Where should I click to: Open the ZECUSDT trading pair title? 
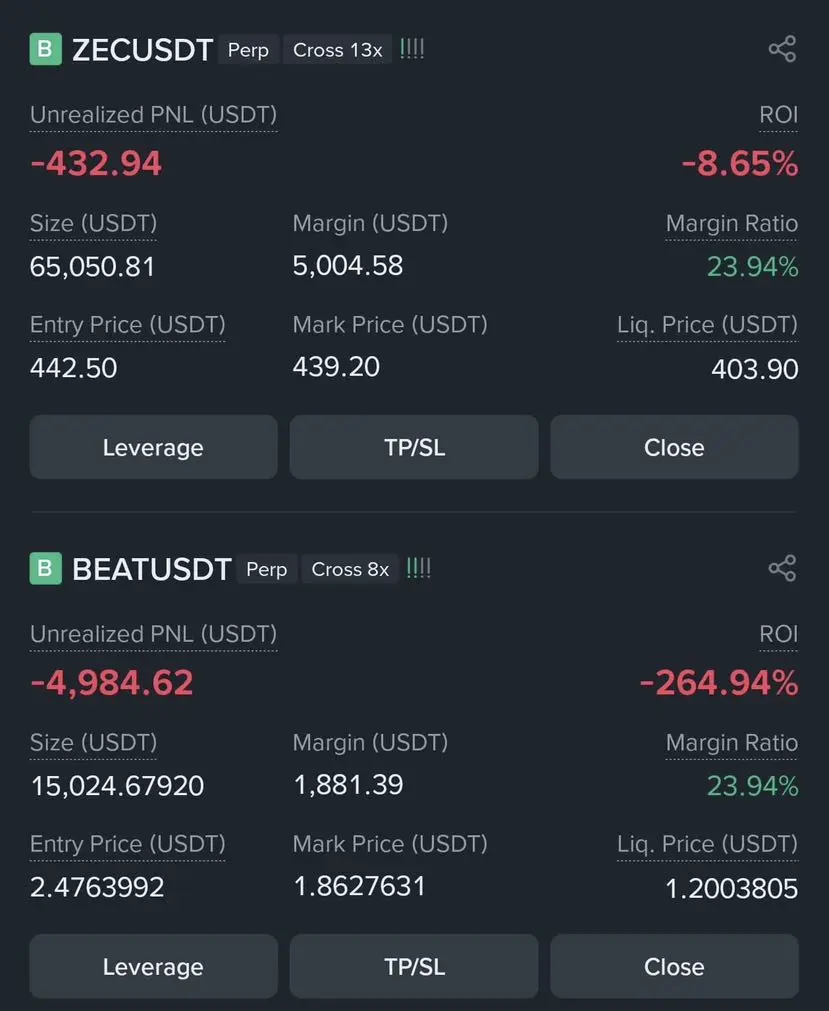coord(142,50)
